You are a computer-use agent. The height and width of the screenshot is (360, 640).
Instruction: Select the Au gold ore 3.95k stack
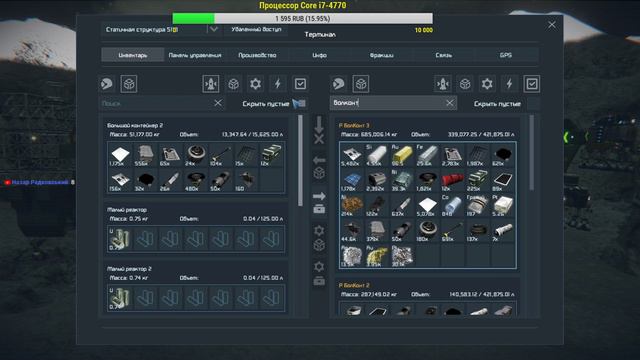tap(377, 255)
